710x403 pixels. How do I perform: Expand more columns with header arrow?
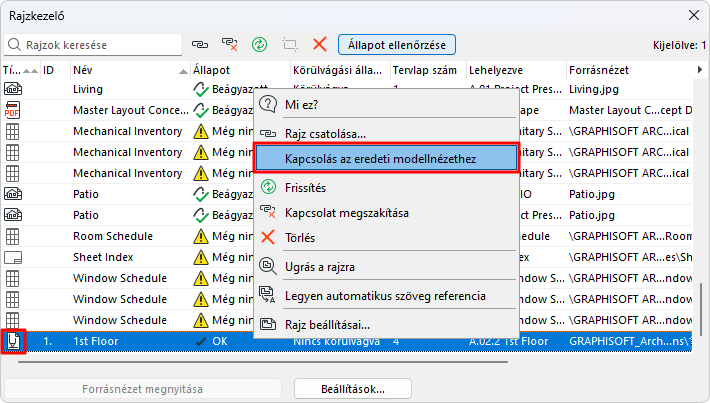(x=700, y=70)
